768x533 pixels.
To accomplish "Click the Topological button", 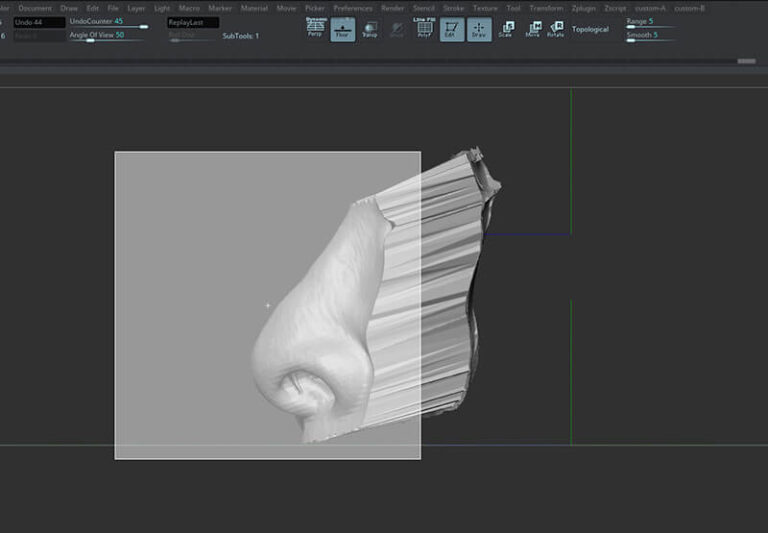I will (590, 29).
